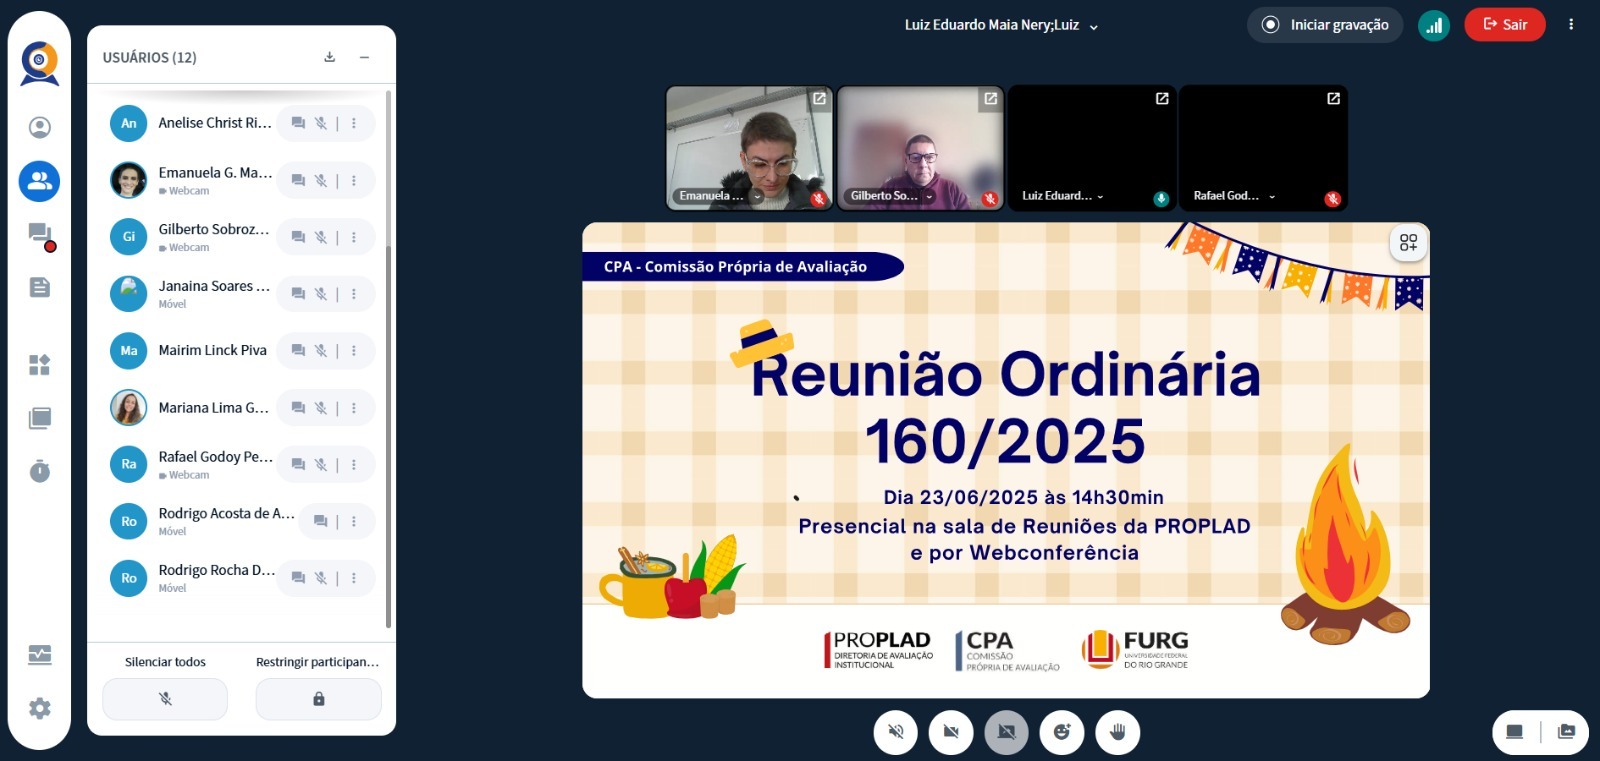Viewport: 1600px width, 761px height.
Task: Toggle screen sharing button
Action: coord(1006,732)
